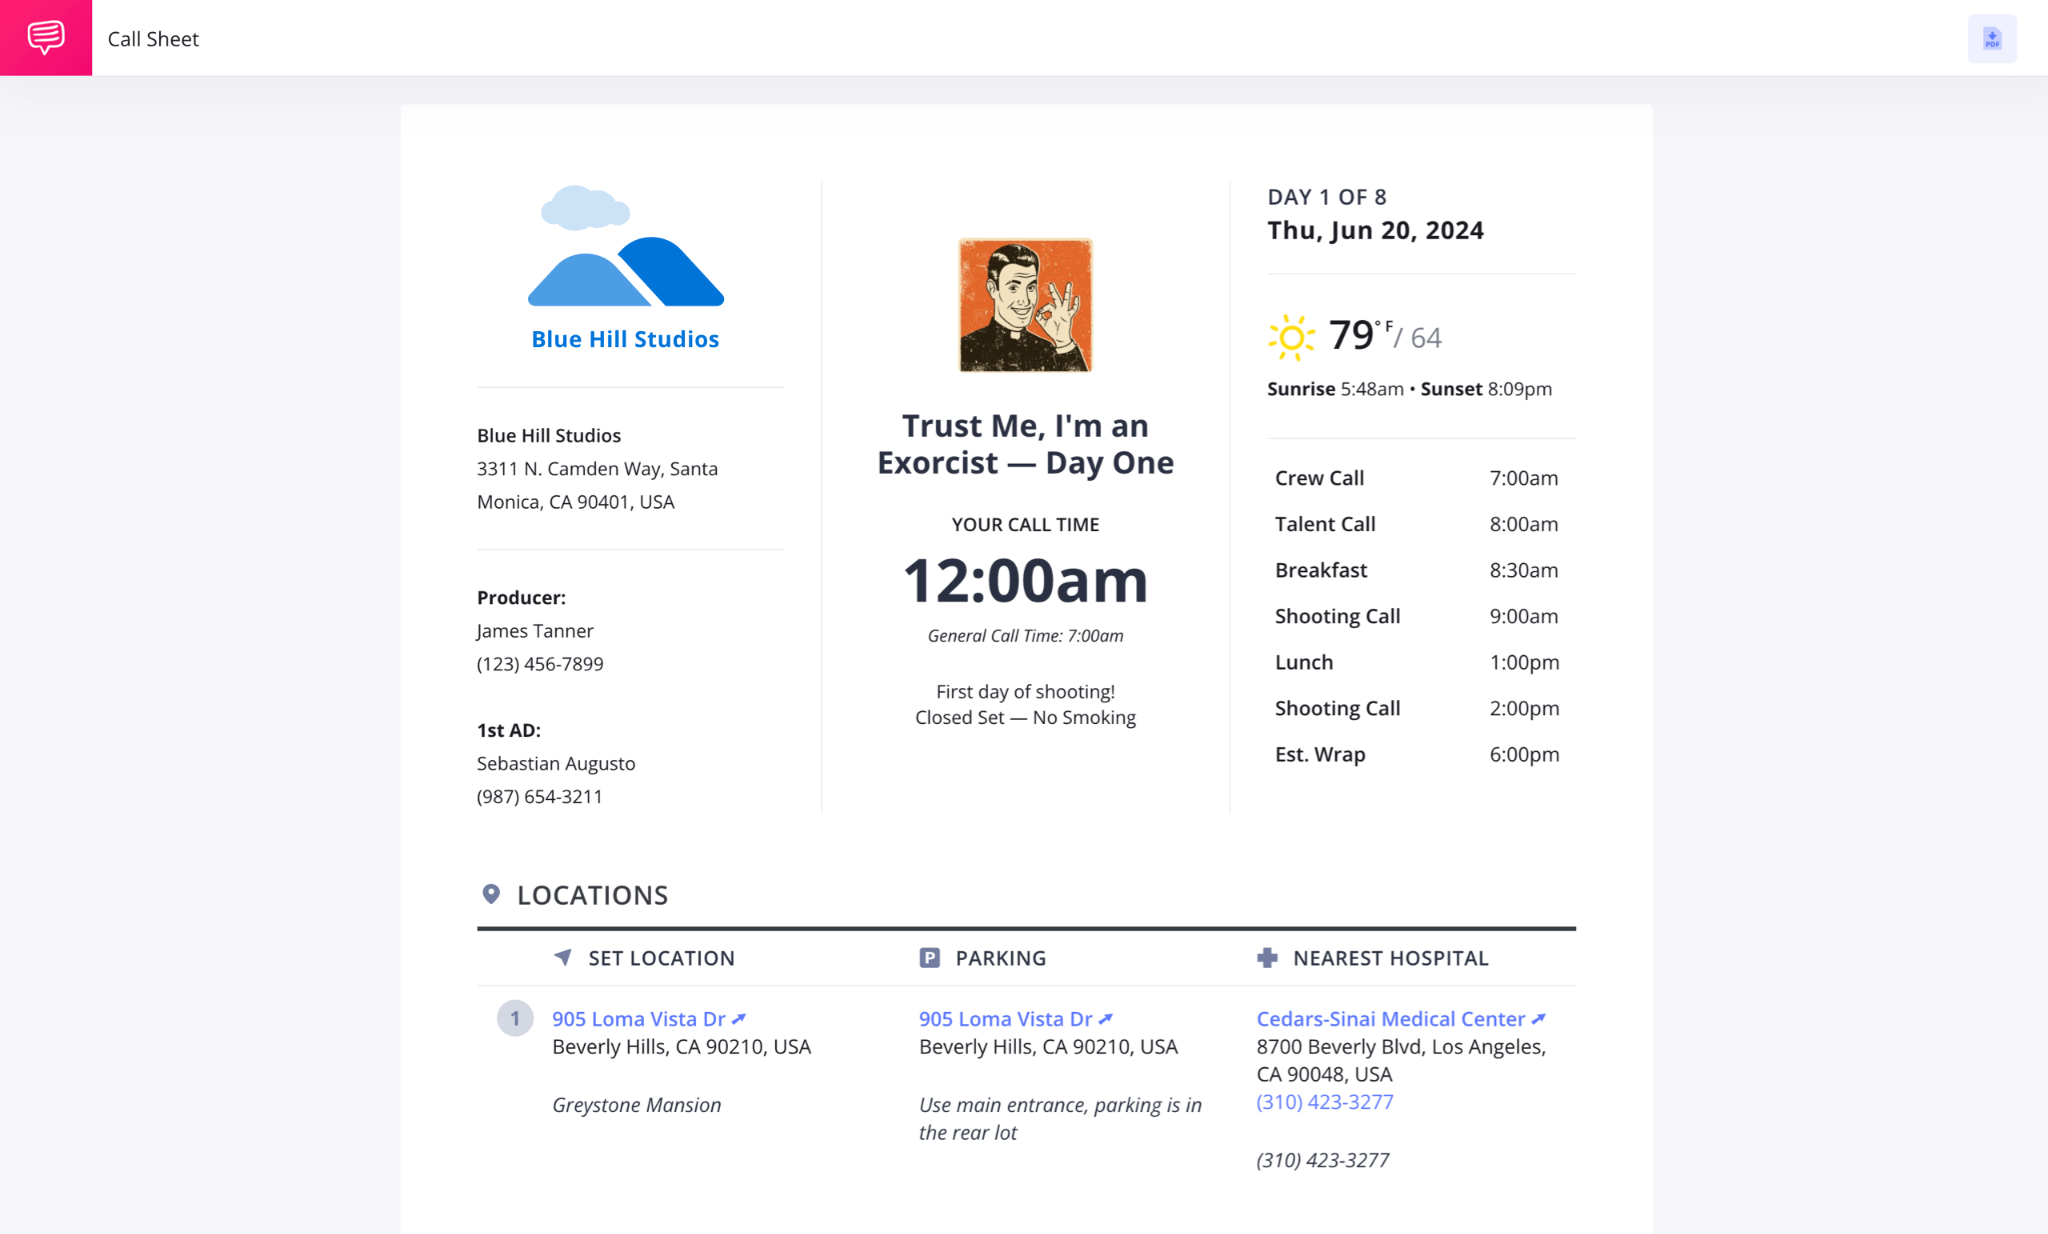Click external arrow beside set location address
The width and height of the screenshot is (2048, 1234).
click(x=739, y=1019)
